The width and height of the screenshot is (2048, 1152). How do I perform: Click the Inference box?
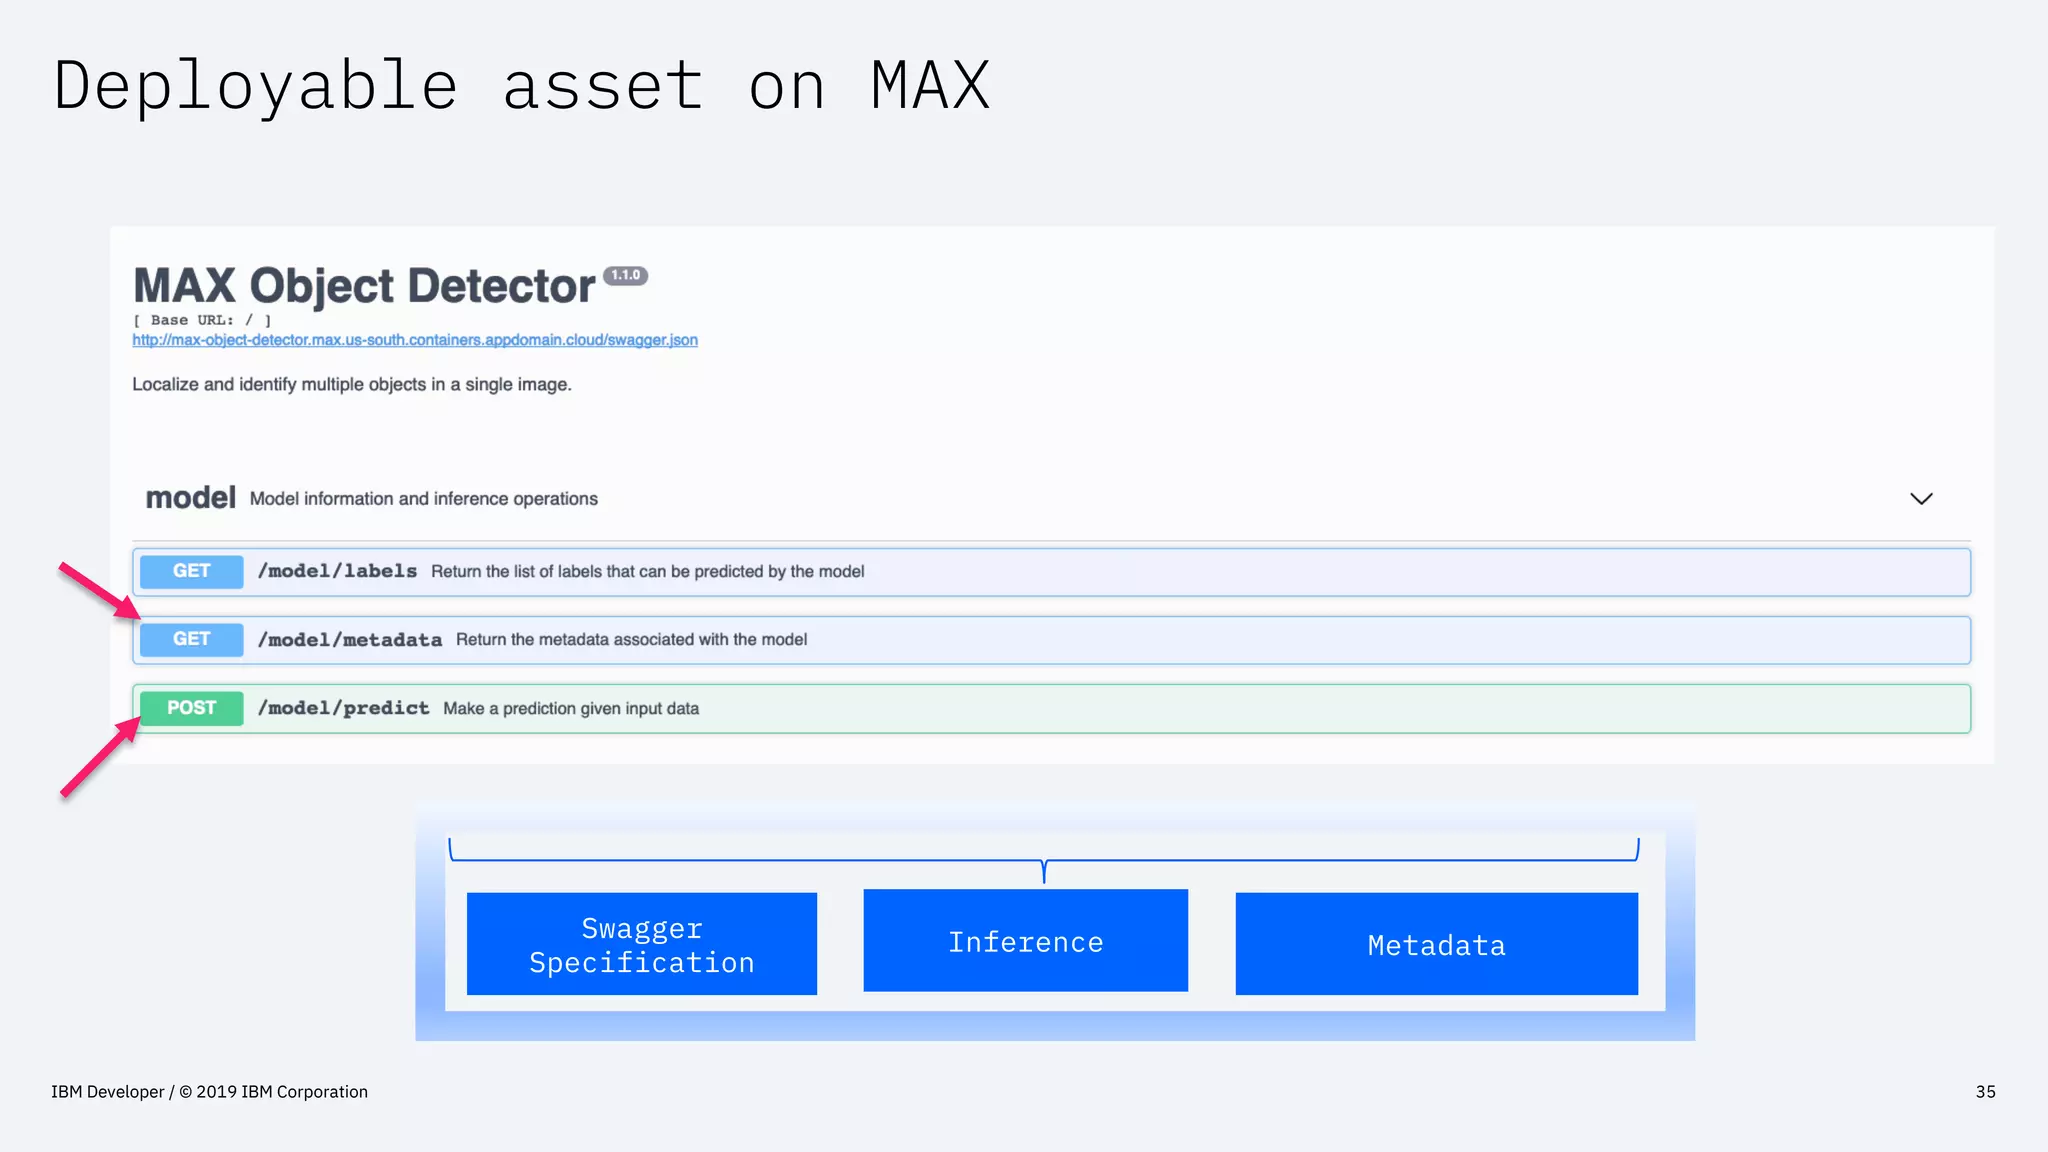(x=1026, y=941)
